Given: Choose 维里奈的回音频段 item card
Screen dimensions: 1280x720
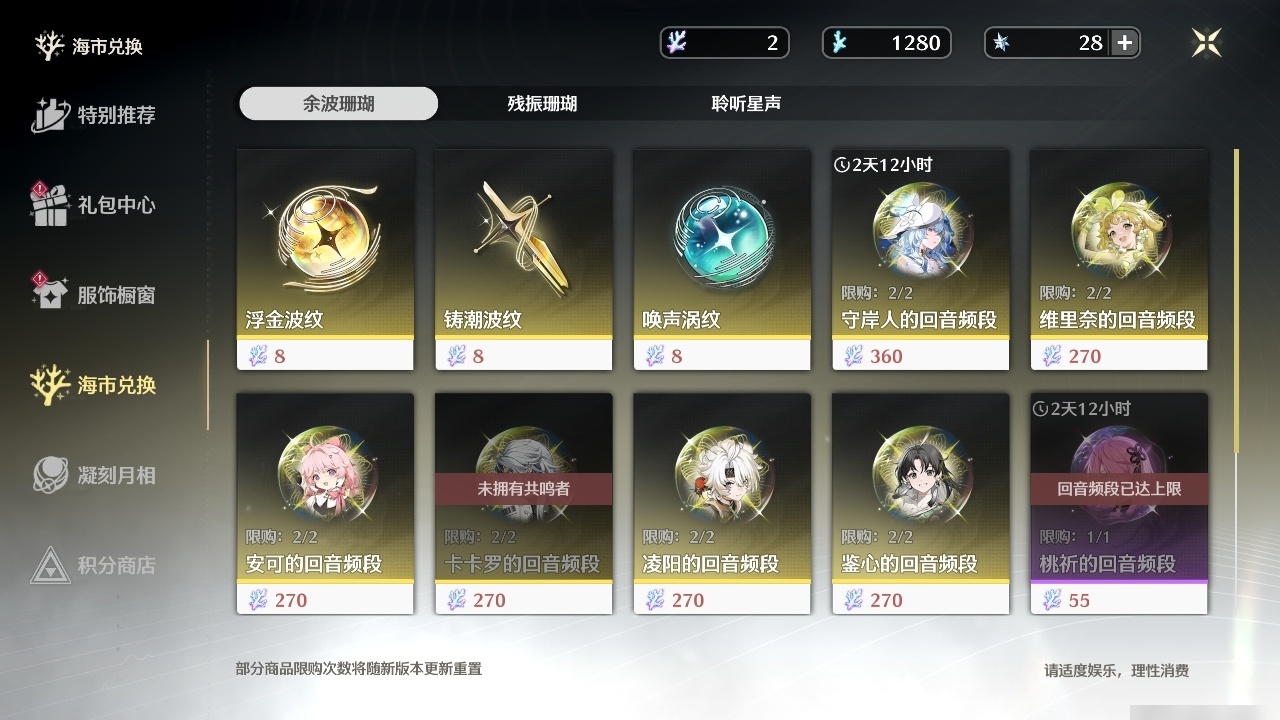Looking at the screenshot, I should tap(1119, 260).
